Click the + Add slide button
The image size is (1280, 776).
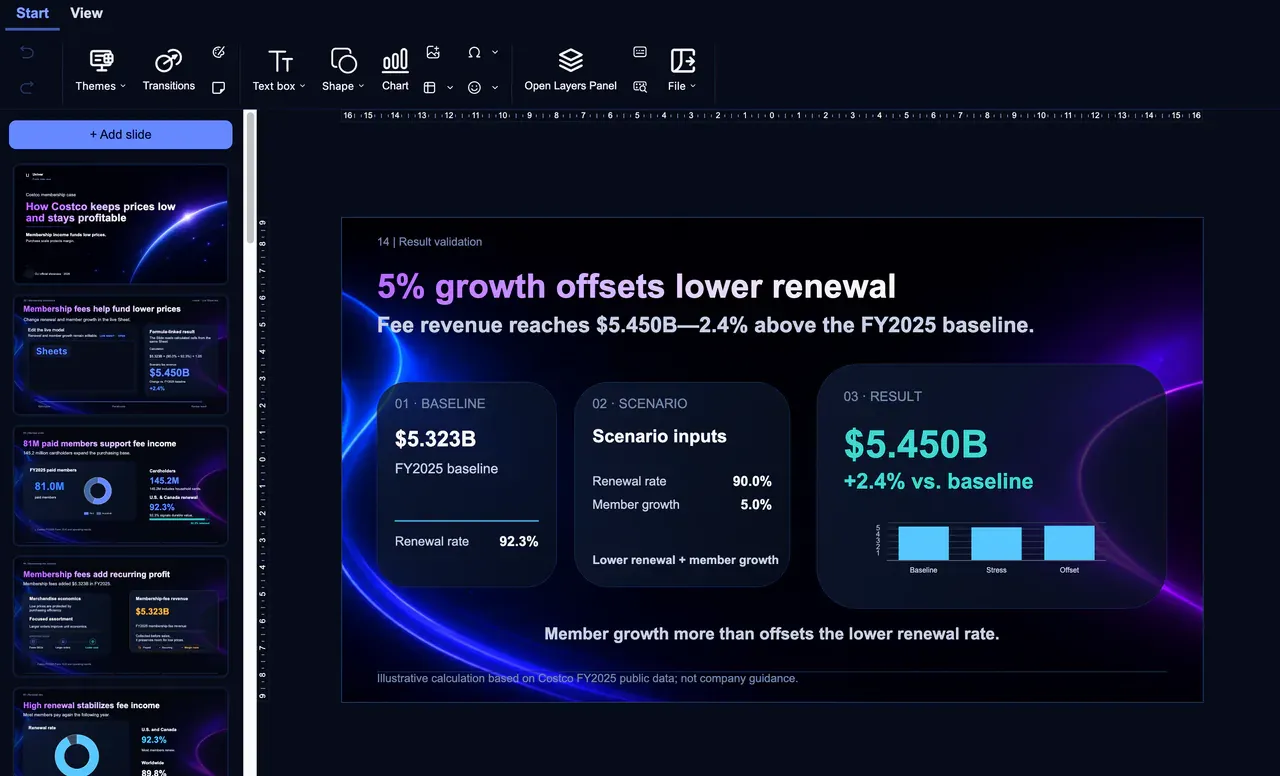pos(121,134)
